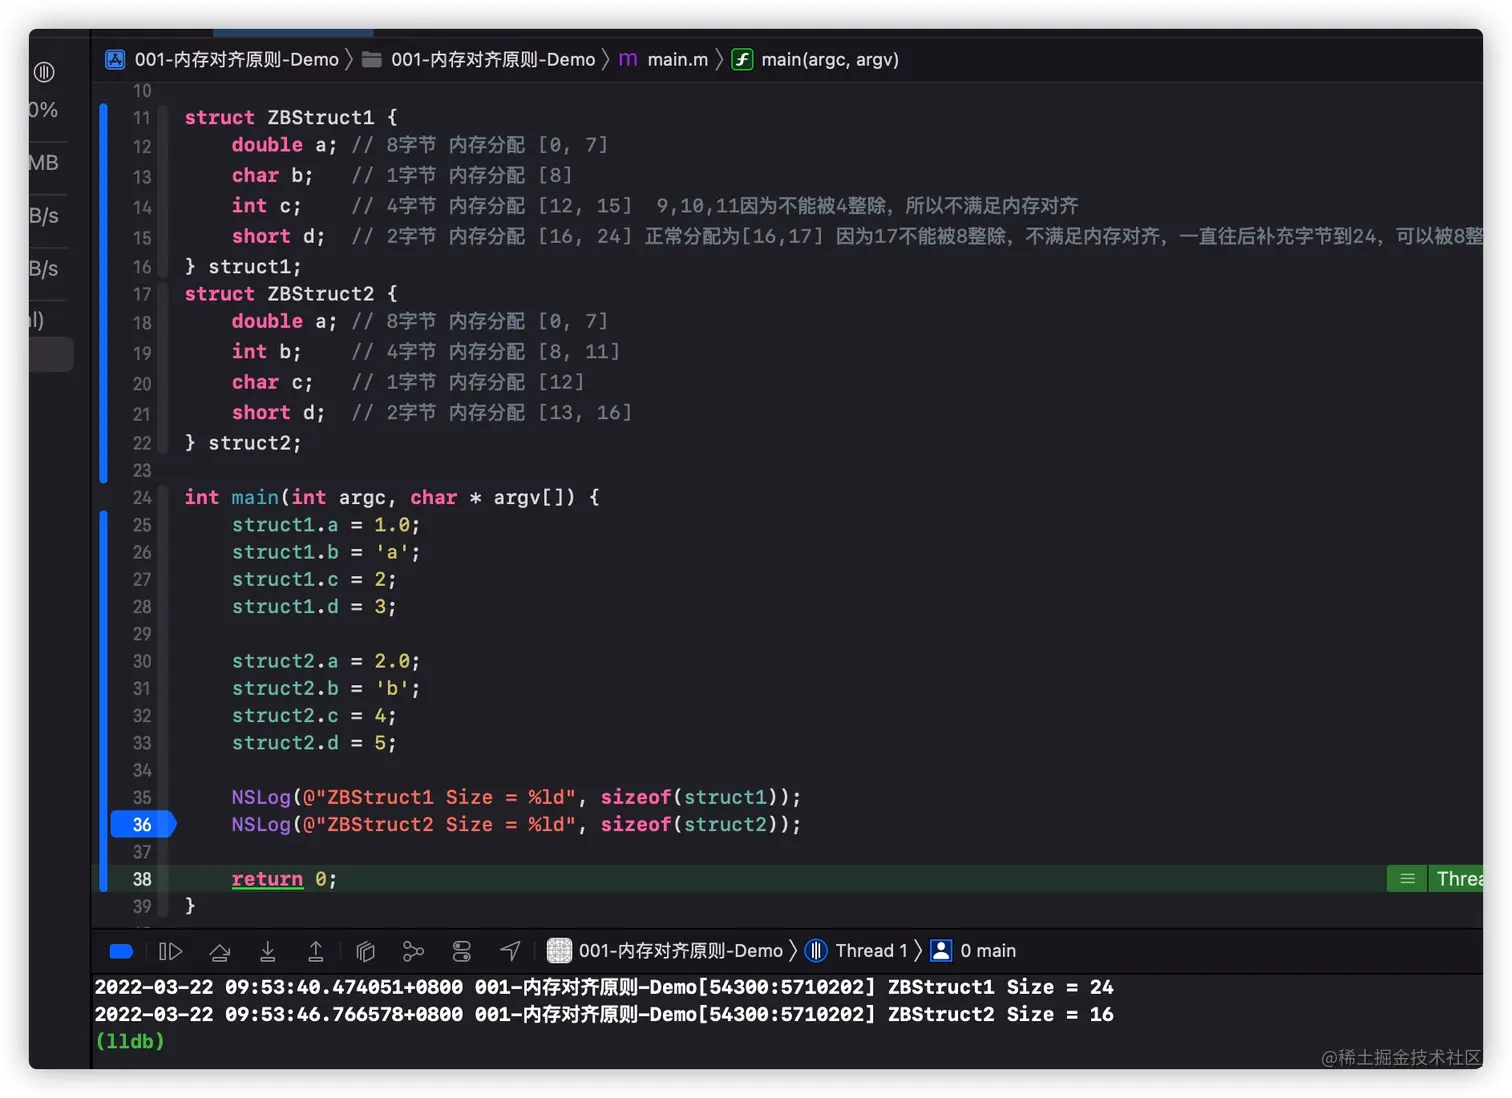Screen dimensions: 1512x1098
Task: Click the folder 001-内存对齐原则-Demo breadcrumb
Action: pyautogui.click(x=478, y=60)
